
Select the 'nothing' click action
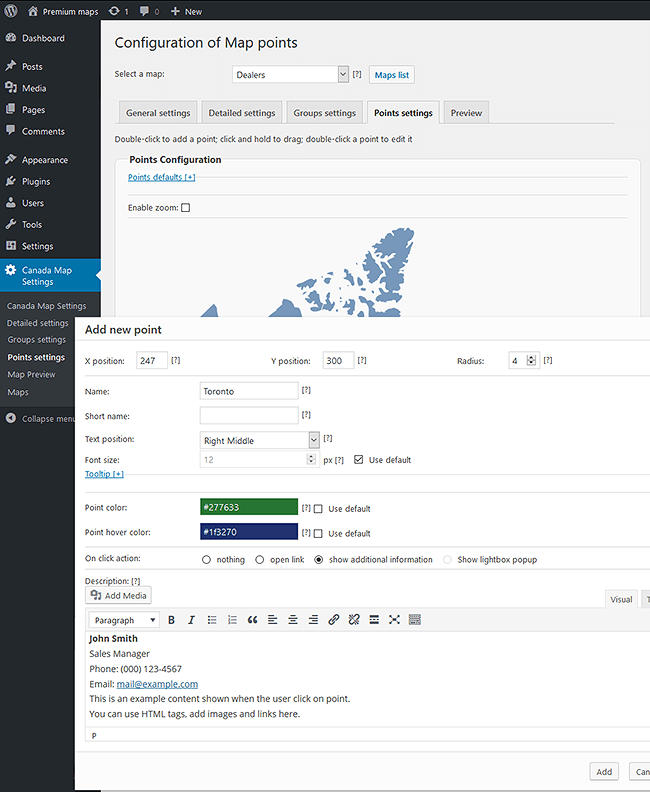(206, 560)
